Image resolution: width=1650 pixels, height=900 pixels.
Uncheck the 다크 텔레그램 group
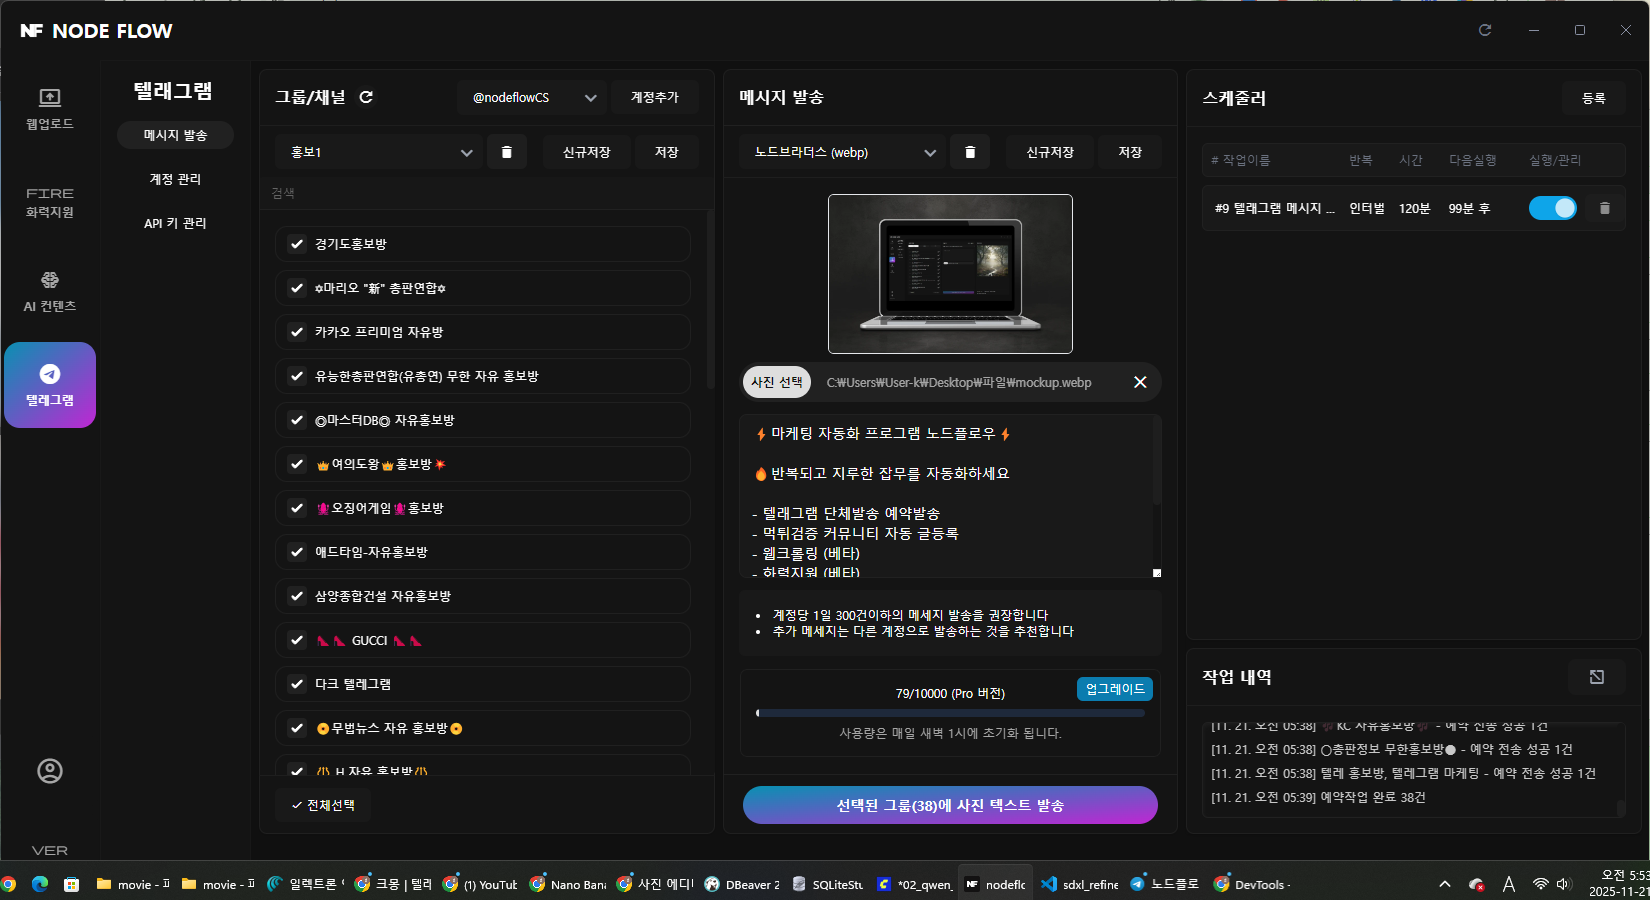pos(297,684)
